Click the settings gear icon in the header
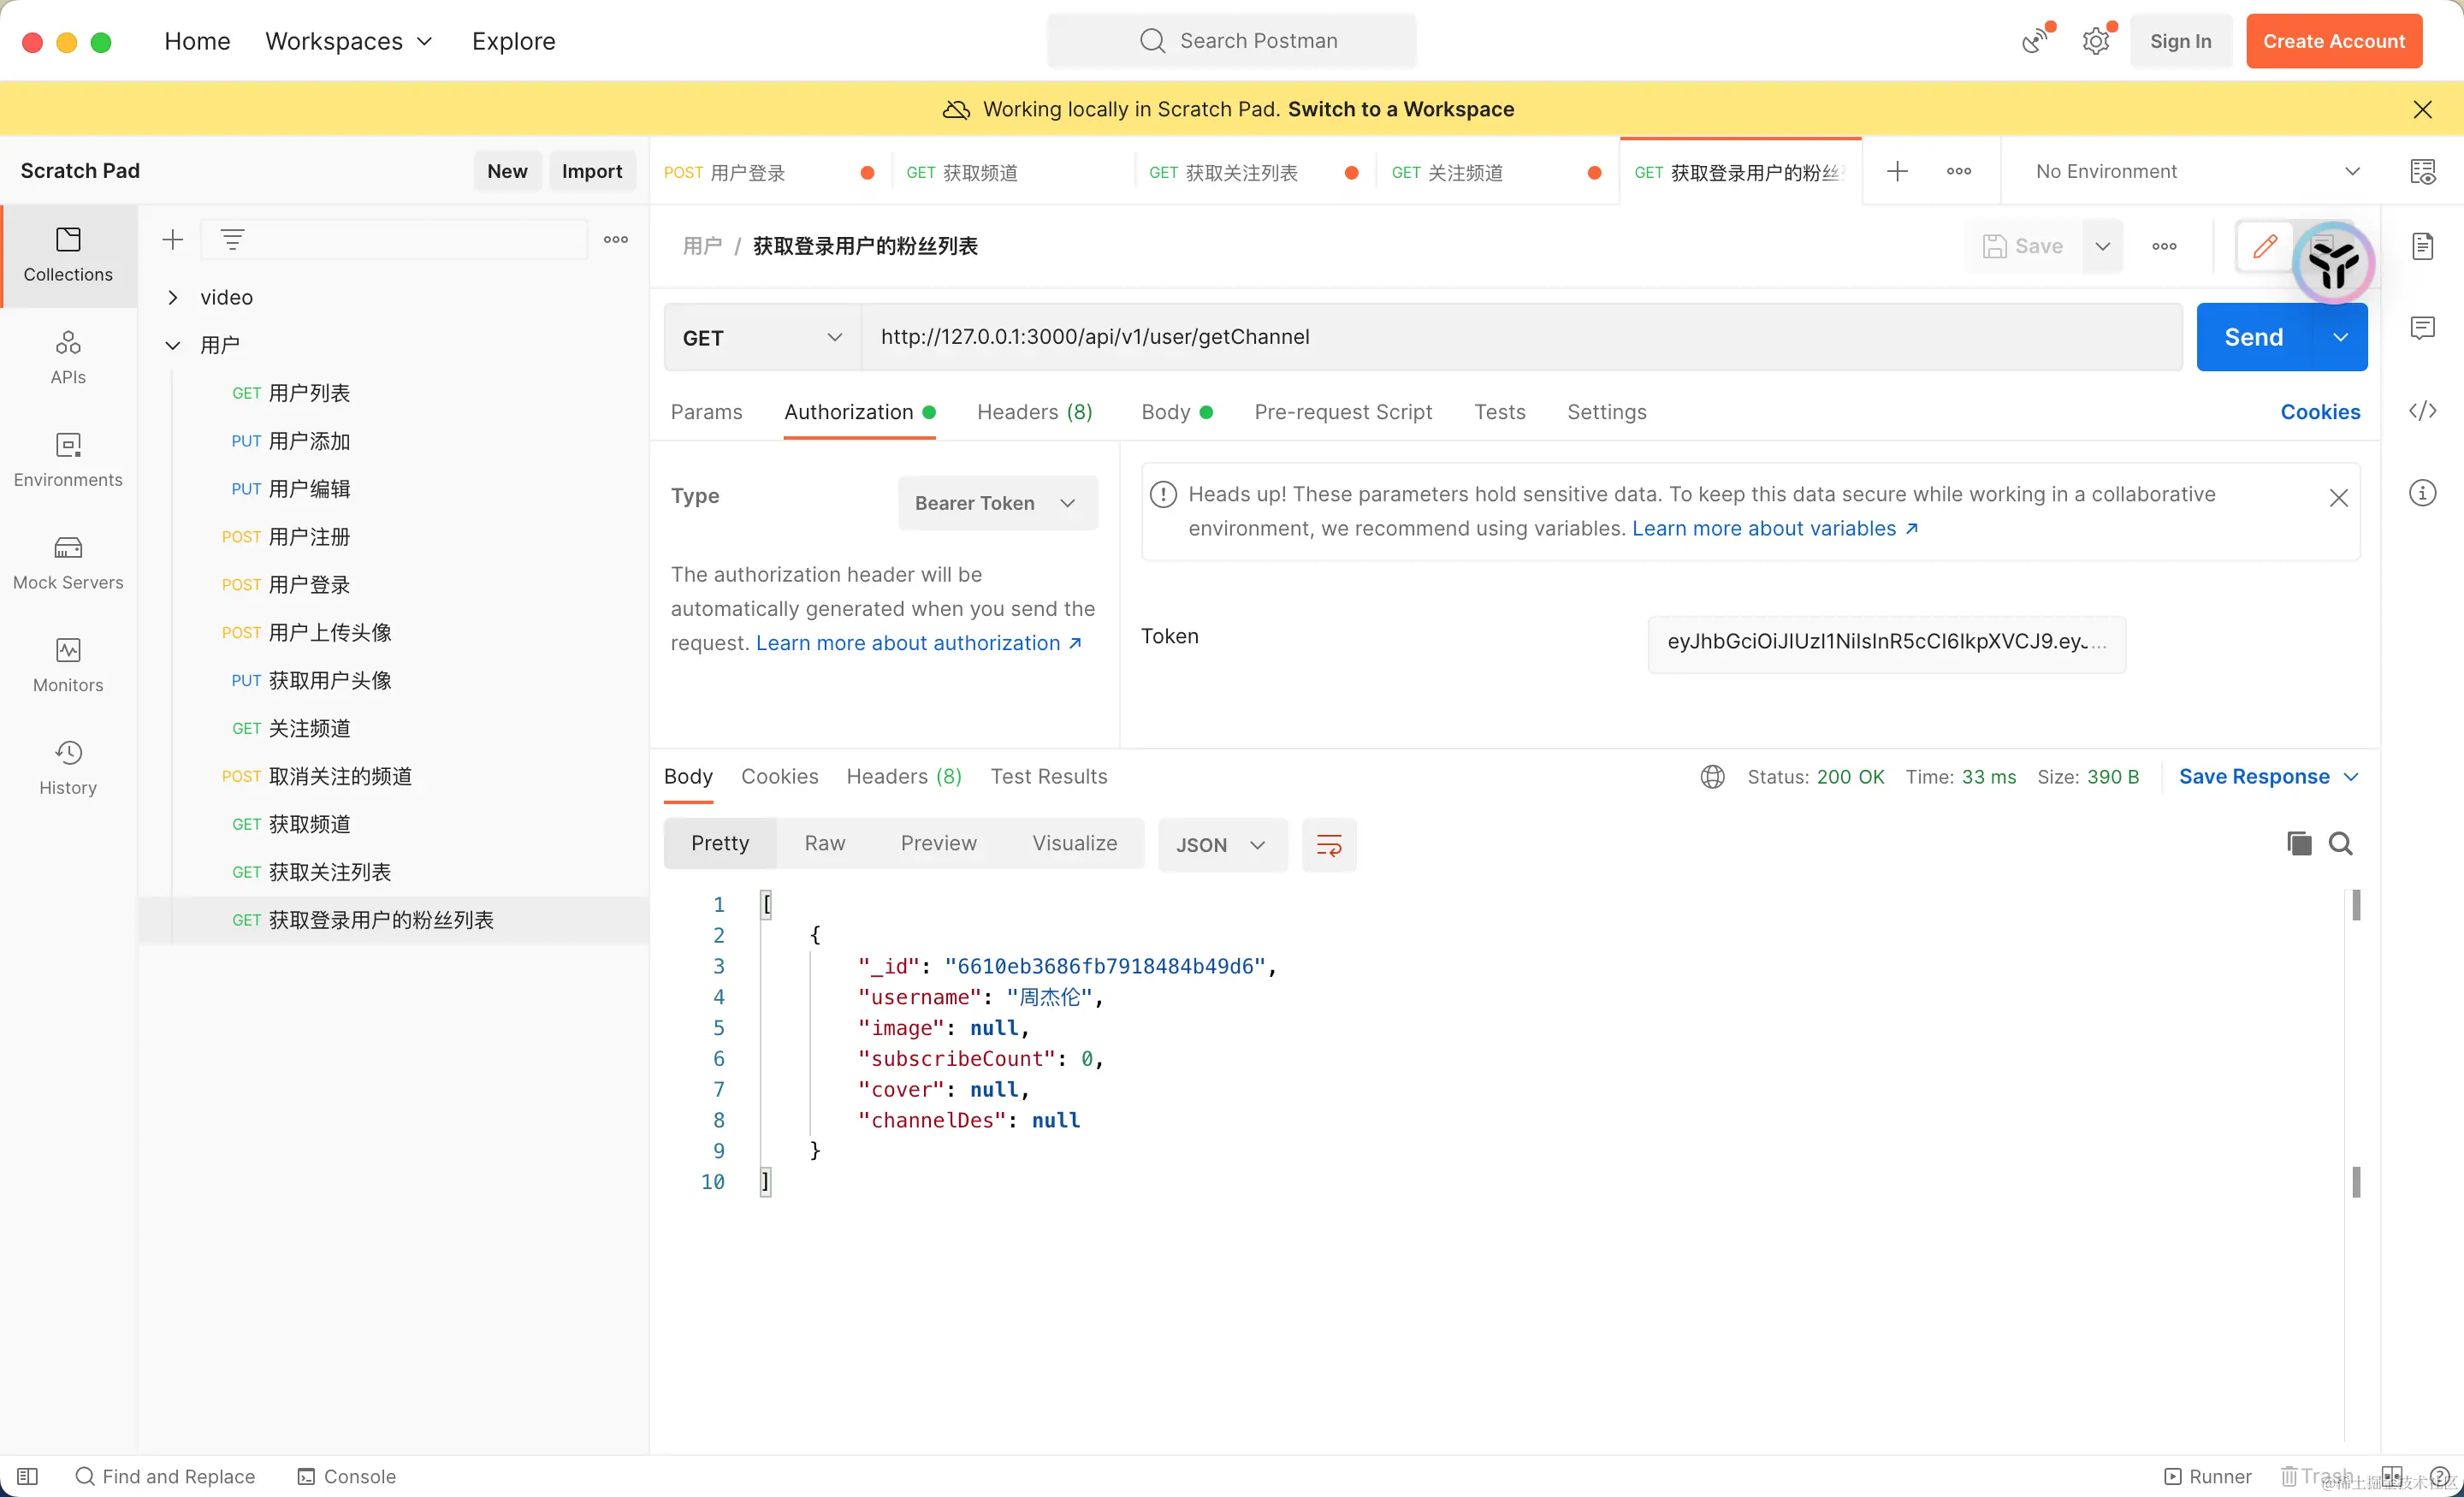Screen dimensions: 2464x1497 [2095, 41]
